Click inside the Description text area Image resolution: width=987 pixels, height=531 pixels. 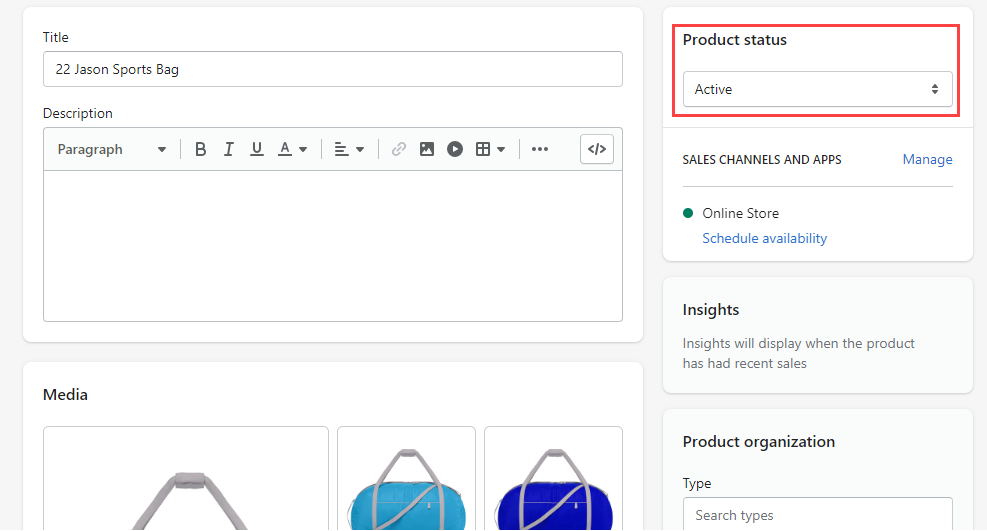point(332,245)
